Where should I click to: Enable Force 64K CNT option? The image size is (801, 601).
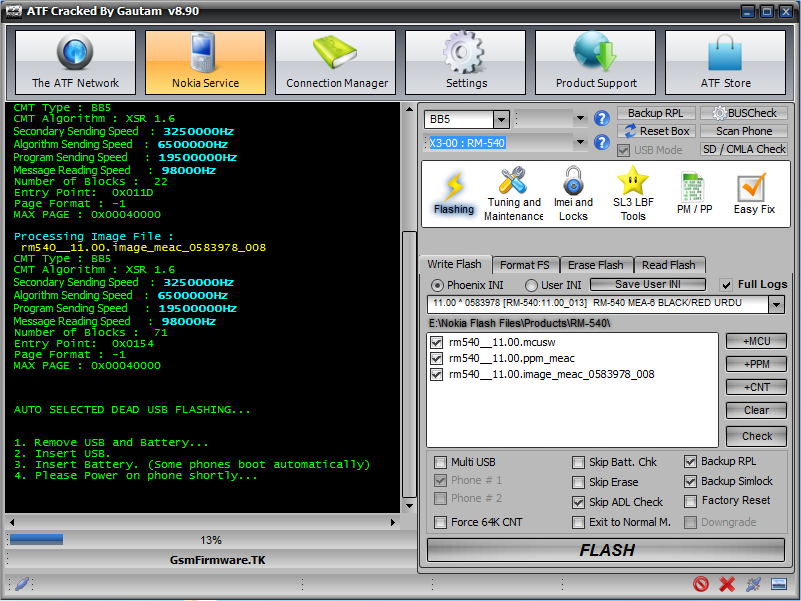(440, 522)
